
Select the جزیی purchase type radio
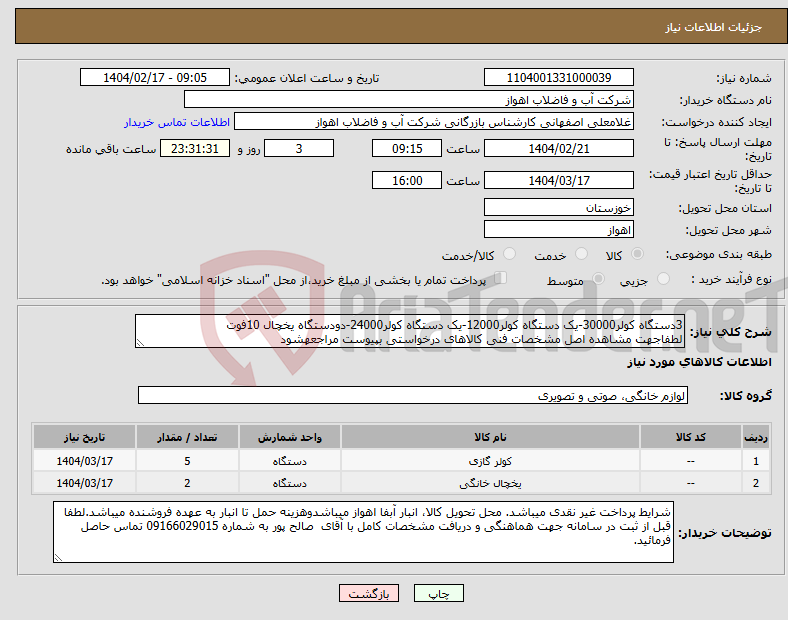[x=663, y=279]
